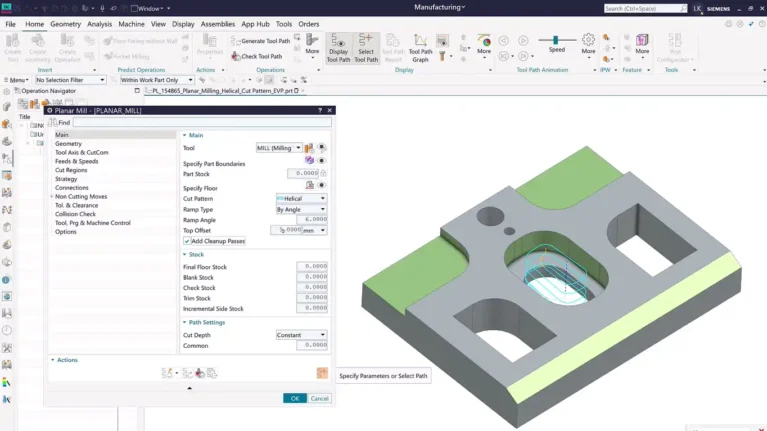
Task: Click search magnifier icon in title bar
Action: tap(683, 8)
